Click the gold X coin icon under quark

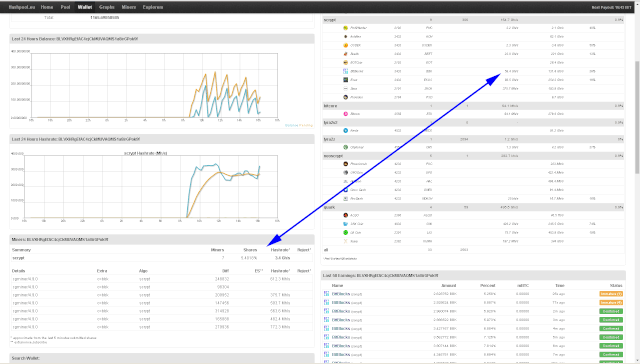coord(345,241)
